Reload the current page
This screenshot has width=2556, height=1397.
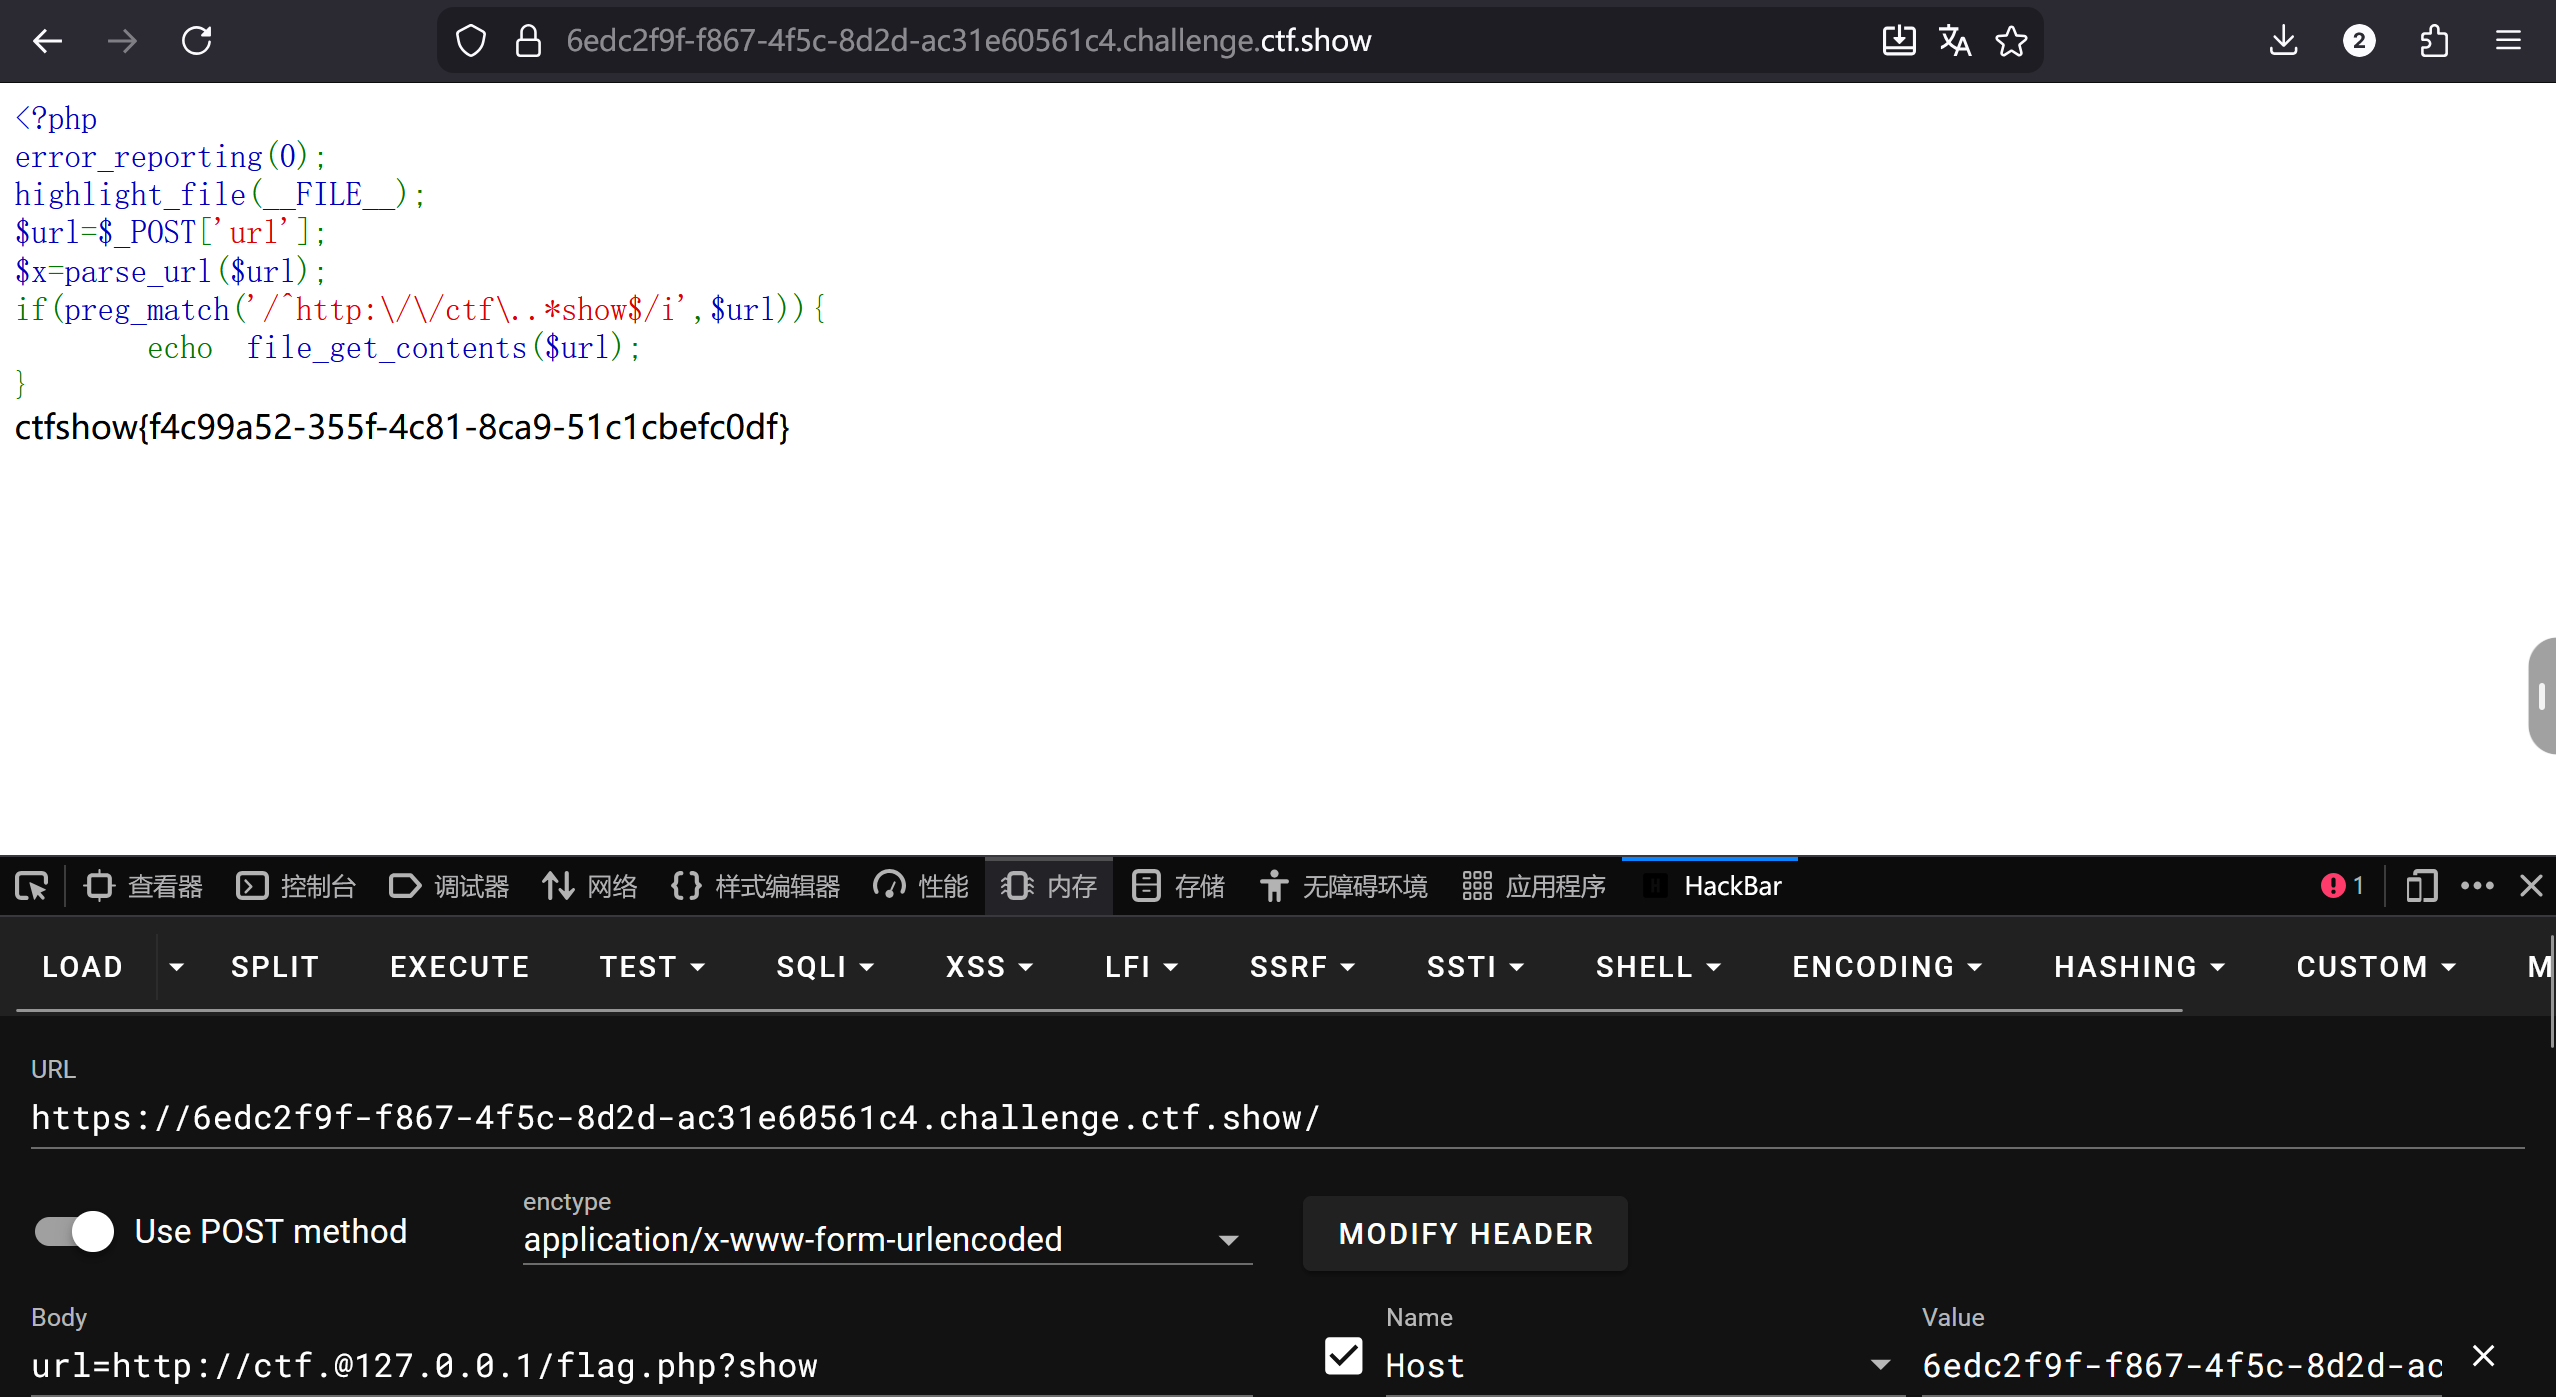point(196,41)
